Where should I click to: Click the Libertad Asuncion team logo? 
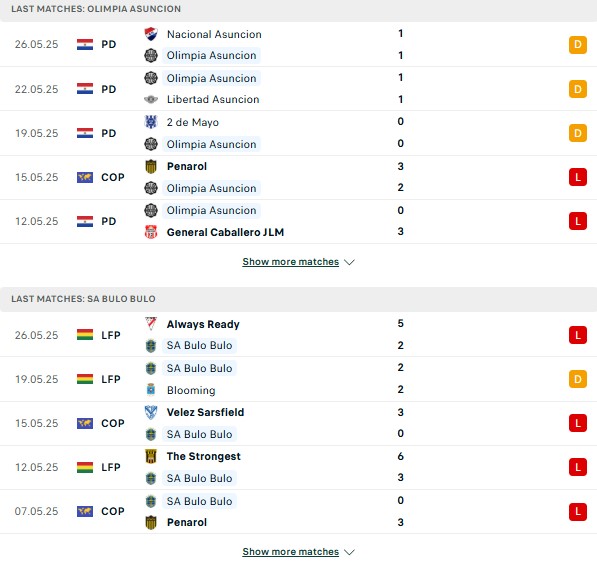(151, 99)
